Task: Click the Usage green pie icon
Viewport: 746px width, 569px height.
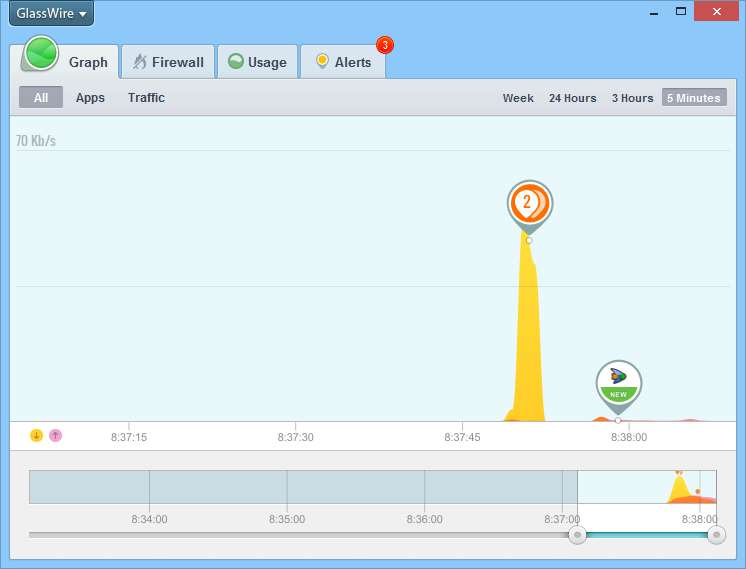Action: [236, 61]
